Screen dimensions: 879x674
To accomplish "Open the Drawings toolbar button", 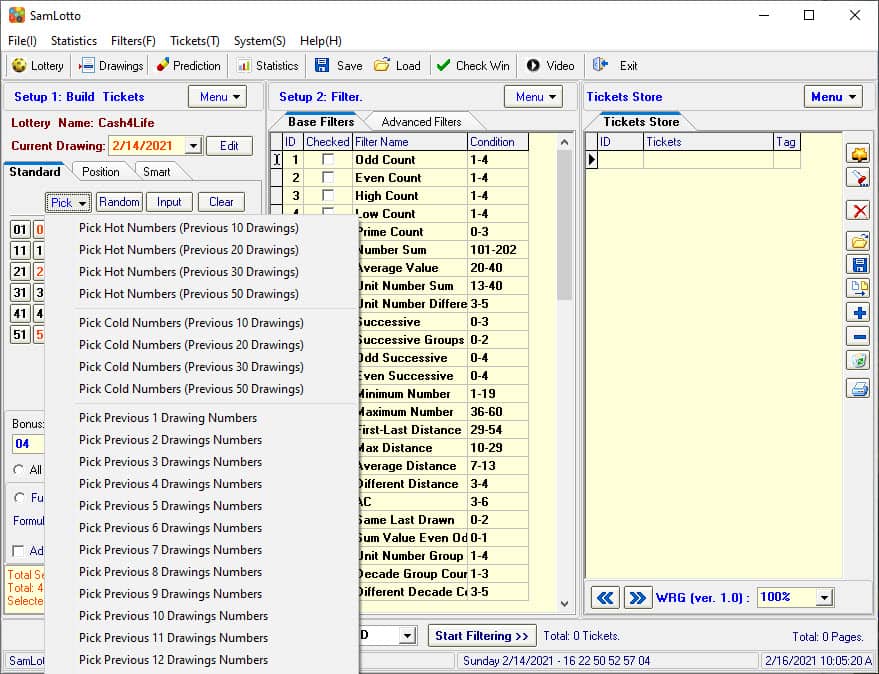I will pos(111,66).
